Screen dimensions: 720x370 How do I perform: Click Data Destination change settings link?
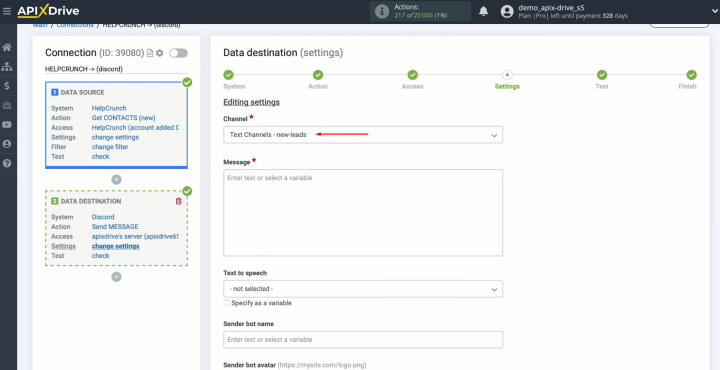[x=116, y=246]
